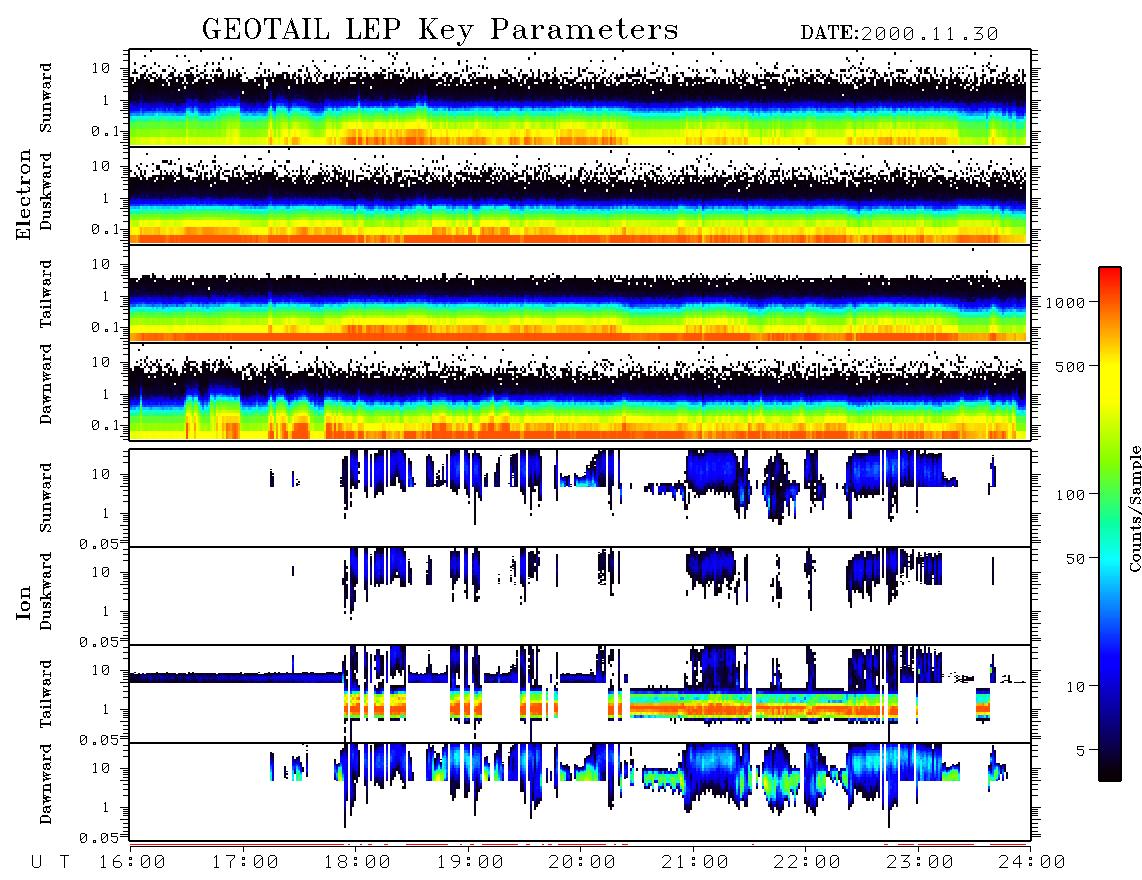Screen dimensions: 1142x880
Task: Click the GEOTAIL LEP Key Parameters title
Action: point(440,31)
